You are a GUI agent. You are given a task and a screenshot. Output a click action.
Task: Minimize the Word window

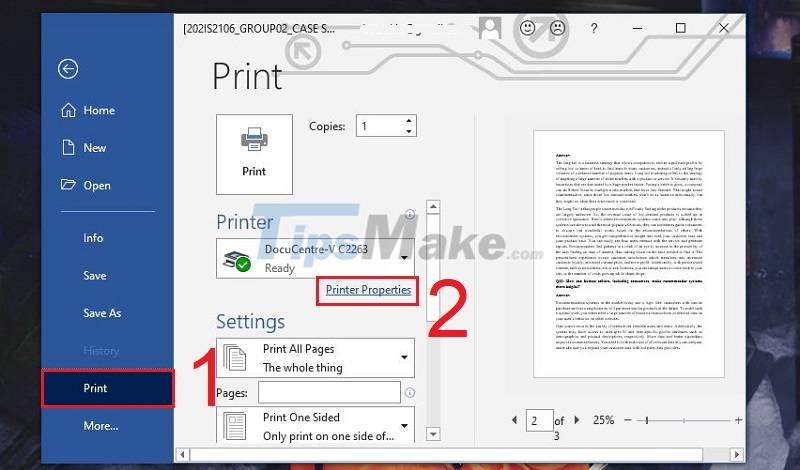637,28
